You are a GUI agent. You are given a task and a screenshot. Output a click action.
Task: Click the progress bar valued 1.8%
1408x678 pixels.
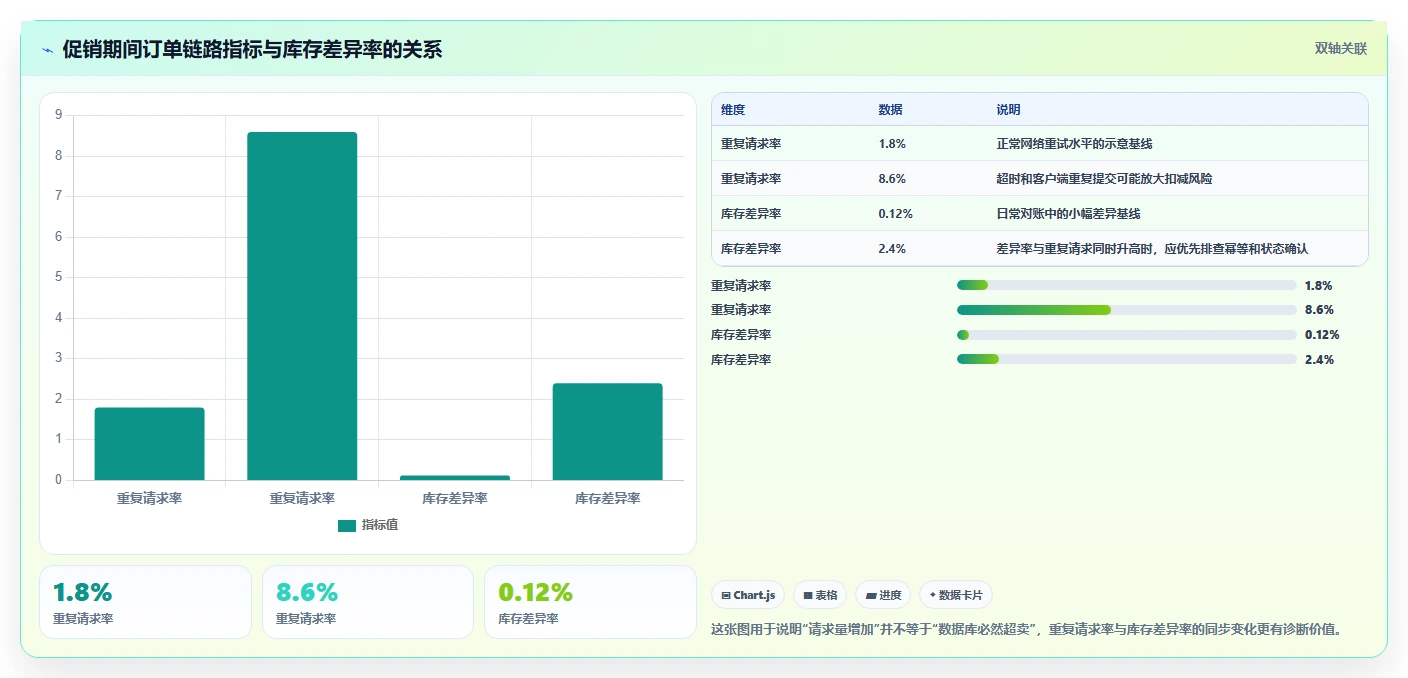pyautogui.click(x=1126, y=285)
